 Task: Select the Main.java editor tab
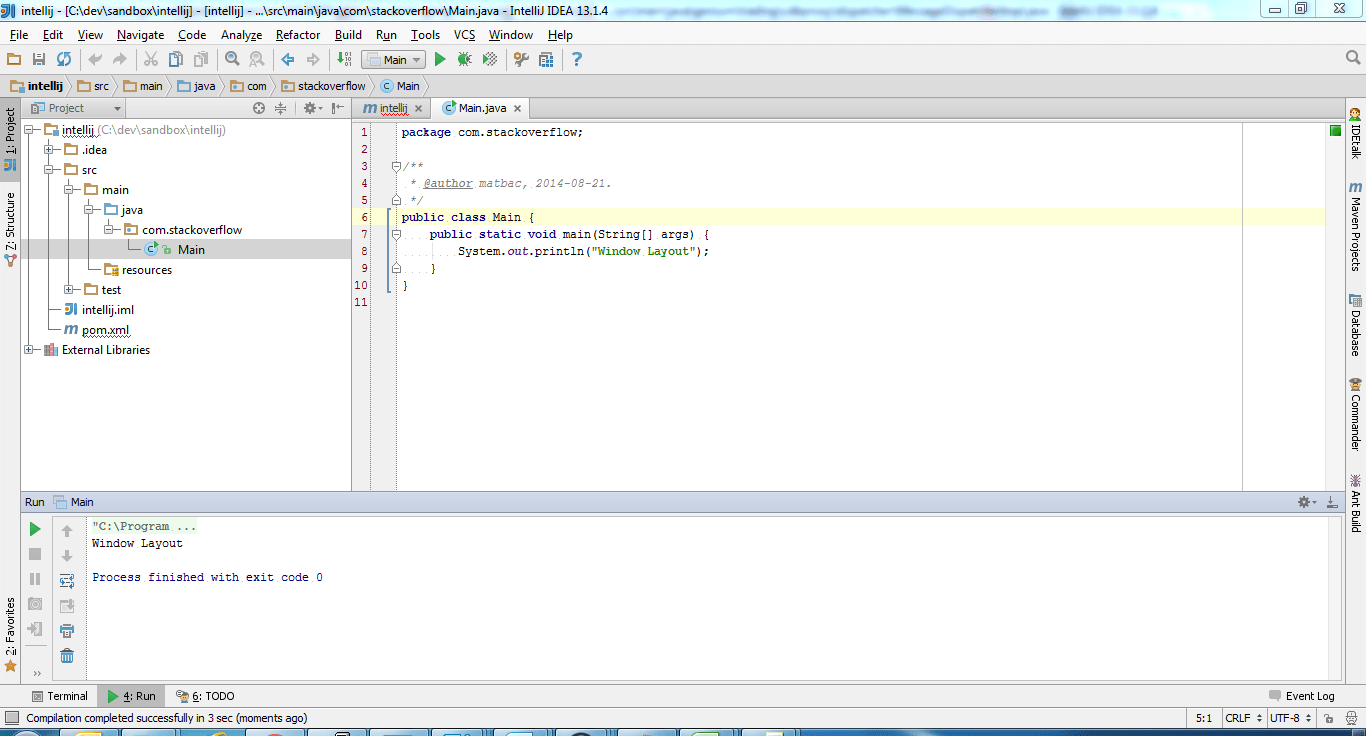click(x=483, y=108)
